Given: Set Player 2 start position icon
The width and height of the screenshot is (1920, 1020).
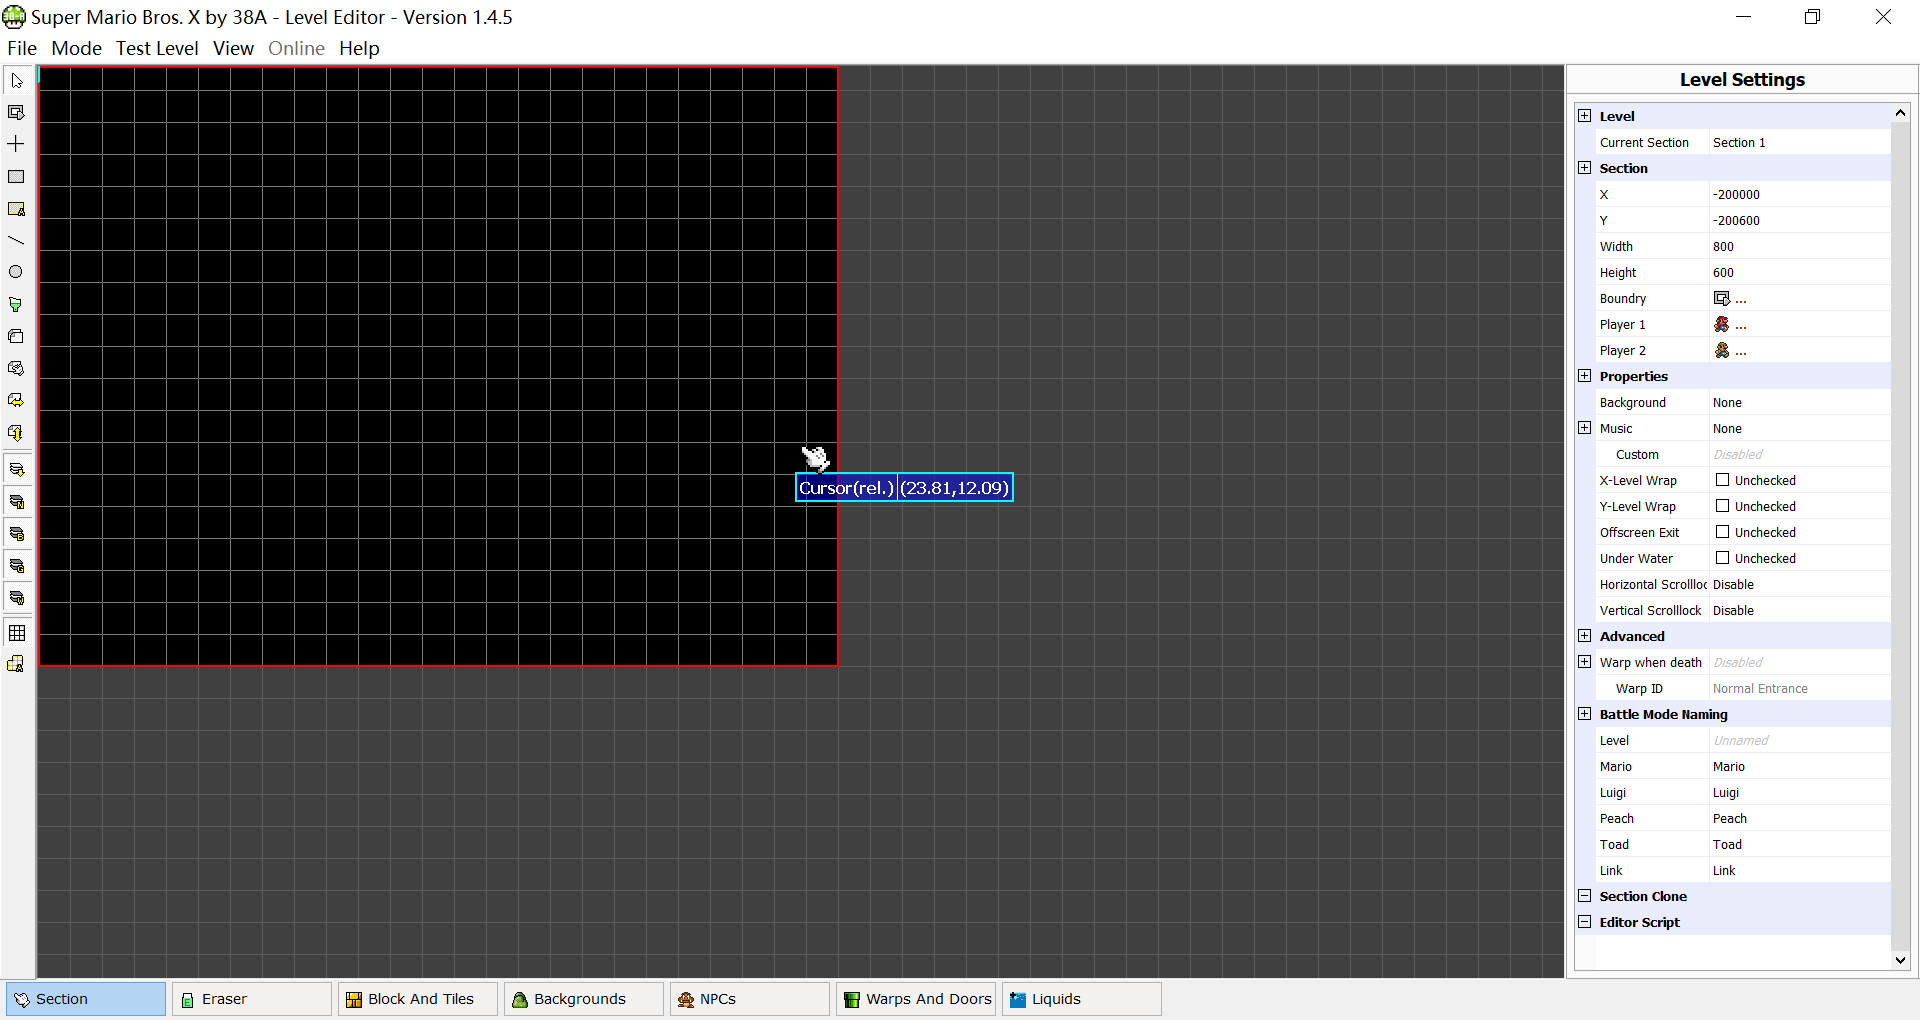Looking at the screenshot, I should (x=1722, y=350).
